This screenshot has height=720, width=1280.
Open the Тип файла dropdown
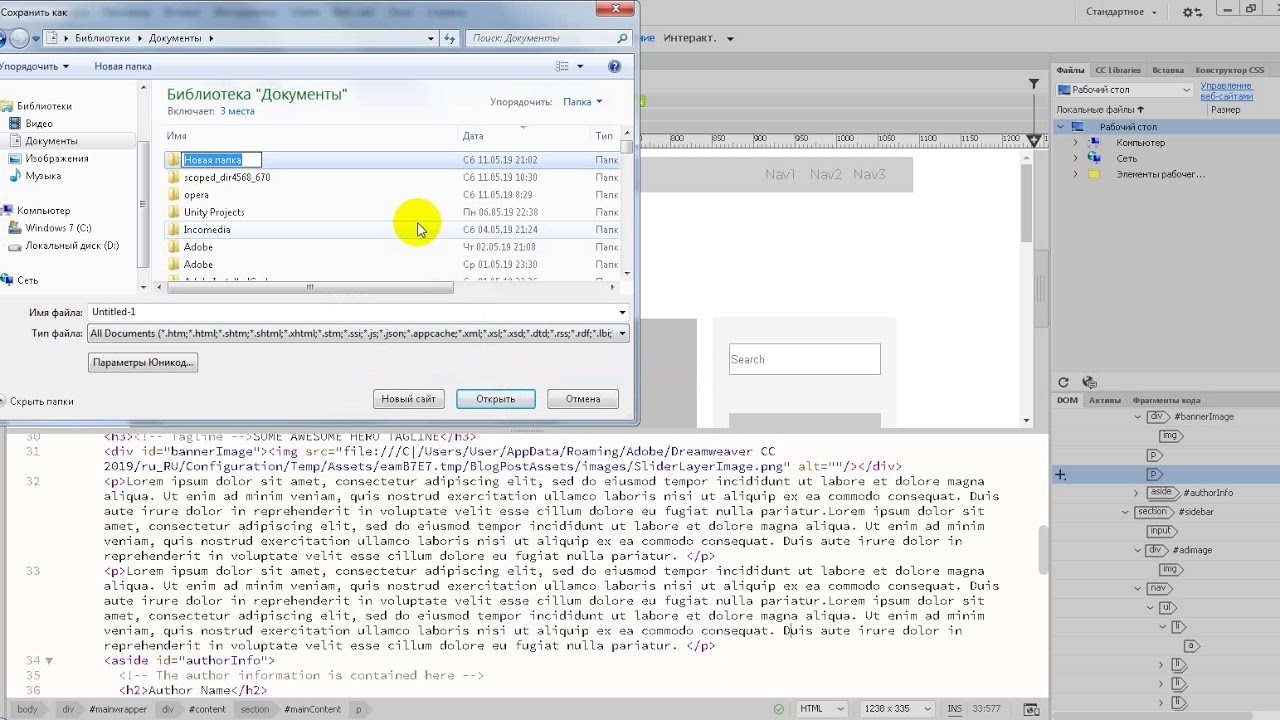(358, 333)
